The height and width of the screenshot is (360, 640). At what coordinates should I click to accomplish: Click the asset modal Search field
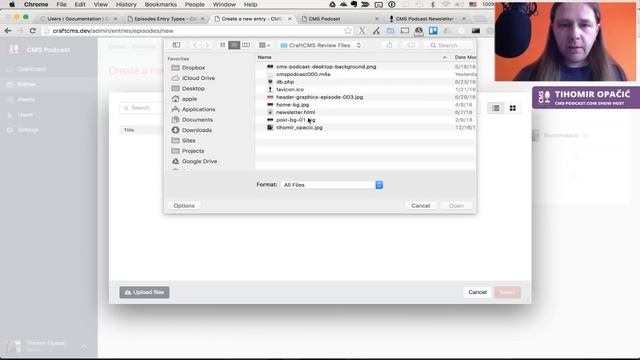click(x=141, y=108)
